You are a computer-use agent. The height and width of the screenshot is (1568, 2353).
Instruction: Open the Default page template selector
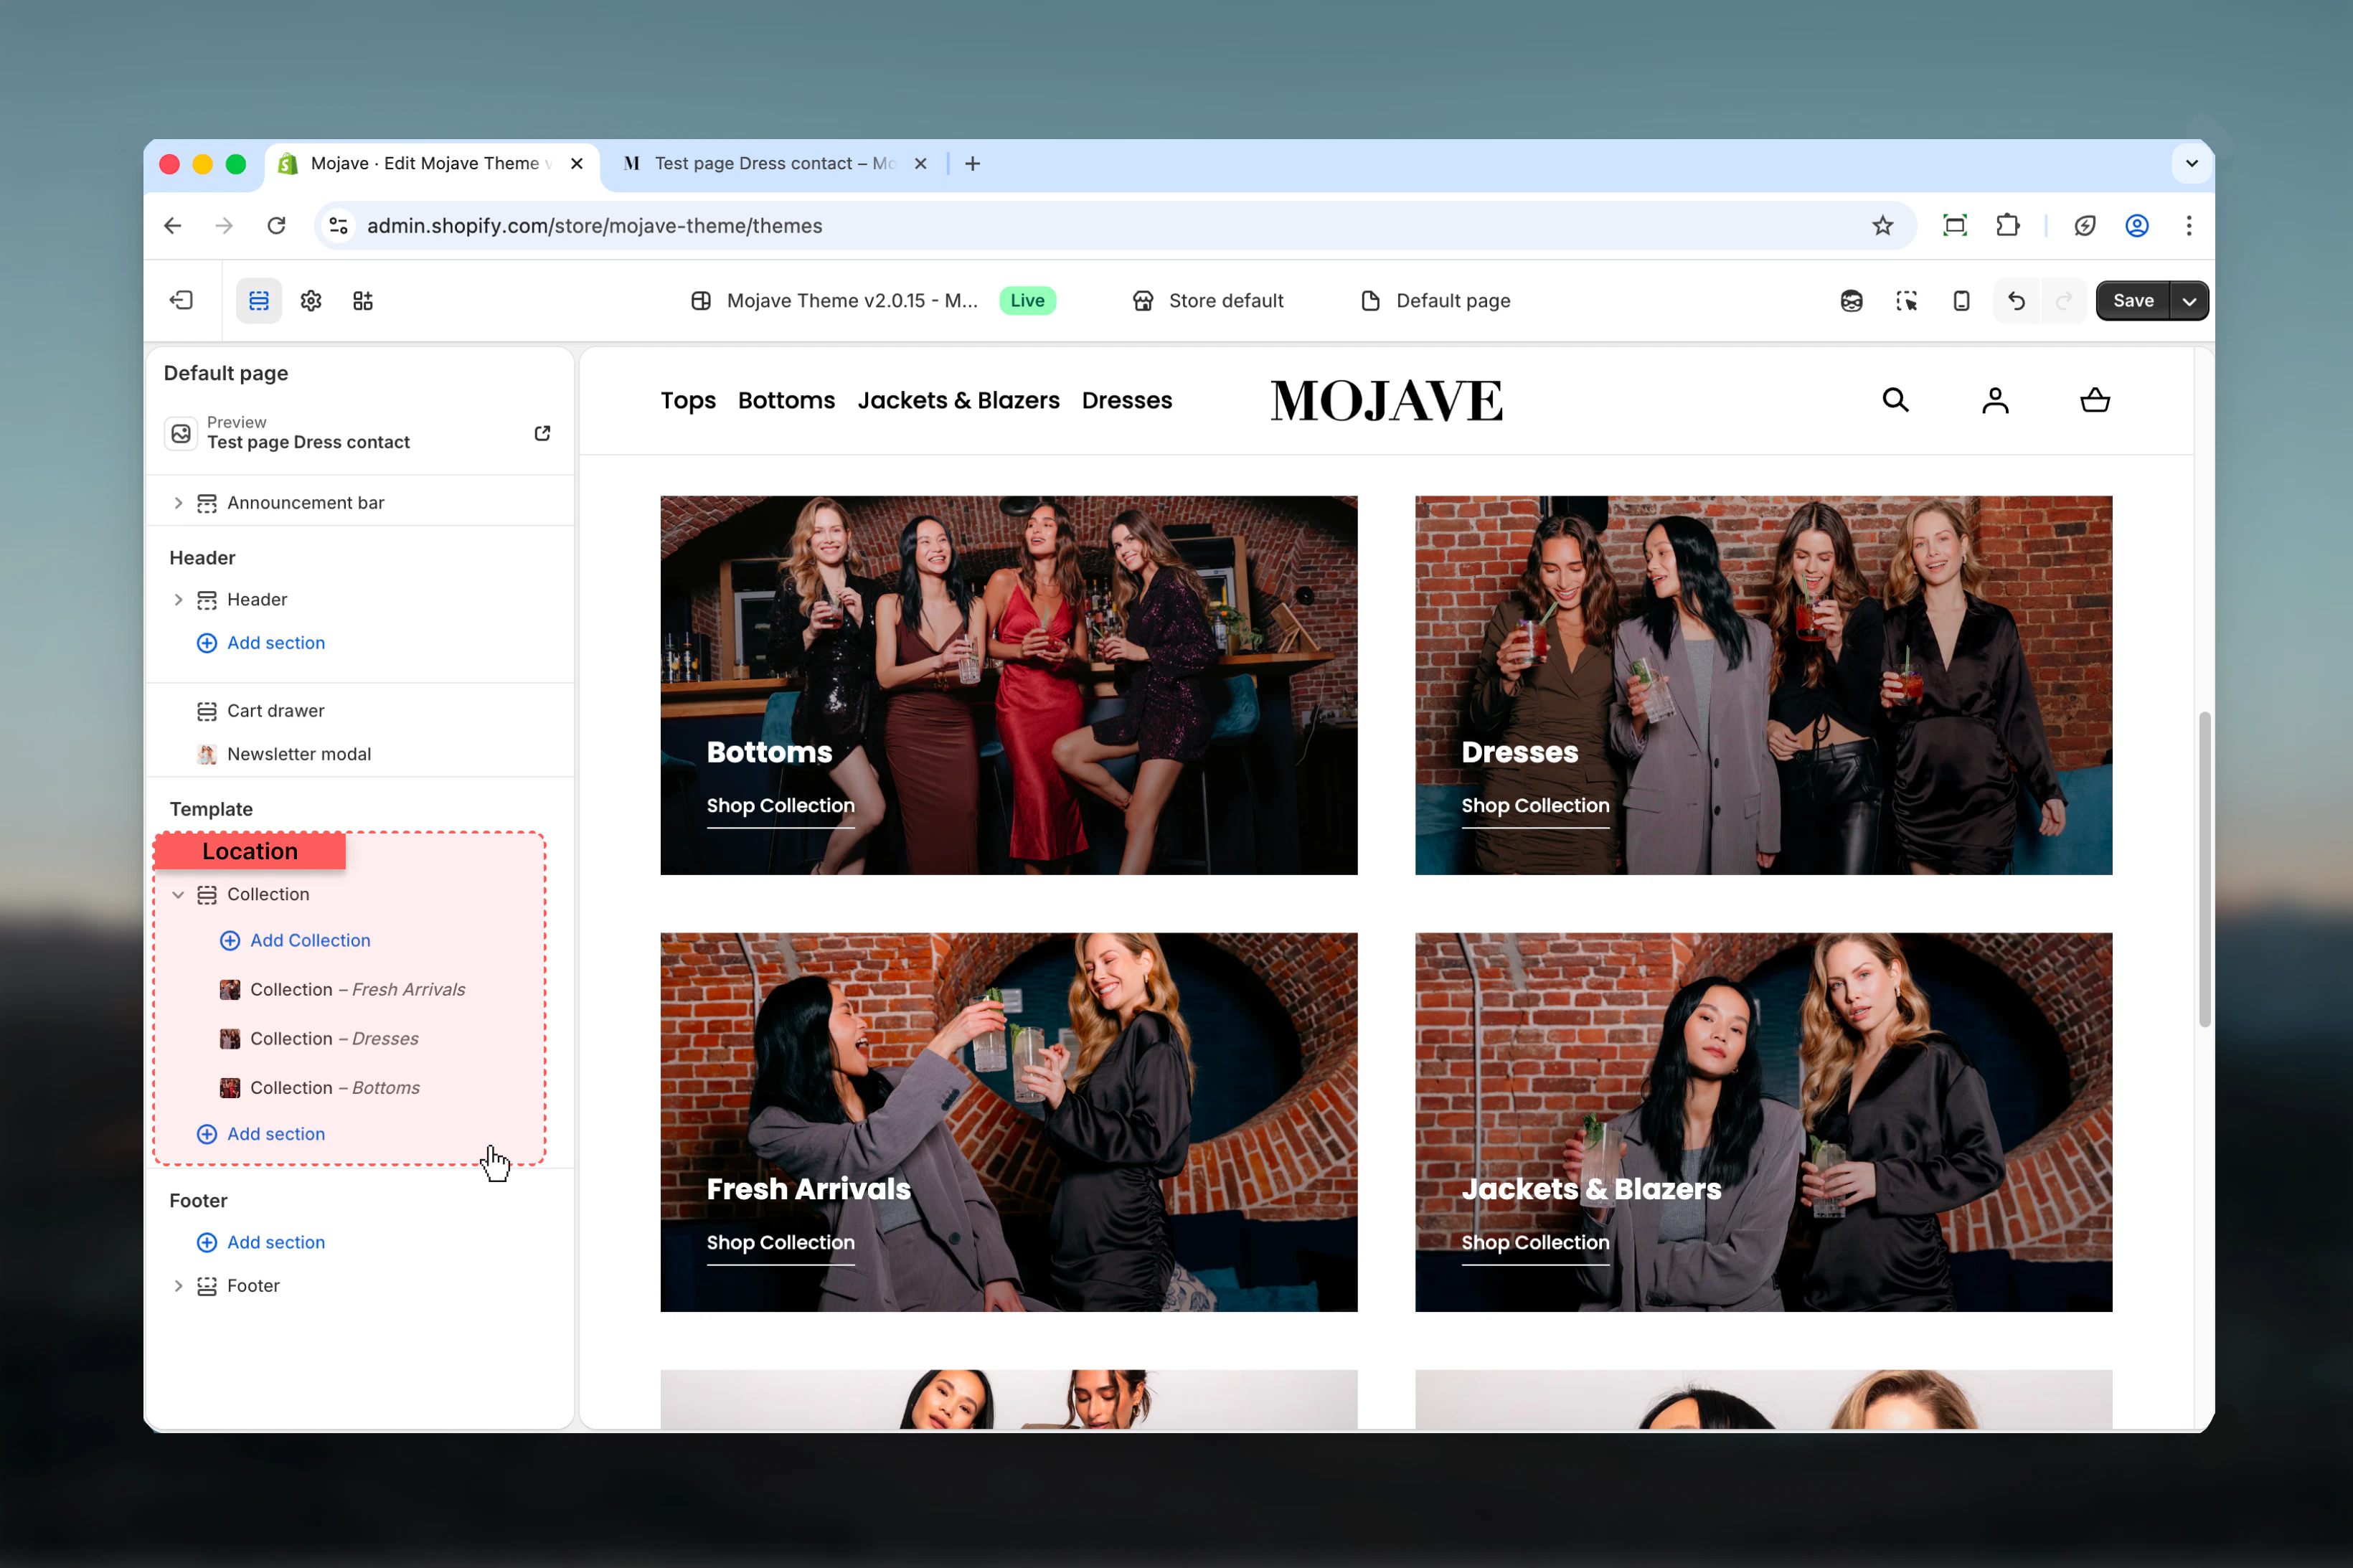1436,300
